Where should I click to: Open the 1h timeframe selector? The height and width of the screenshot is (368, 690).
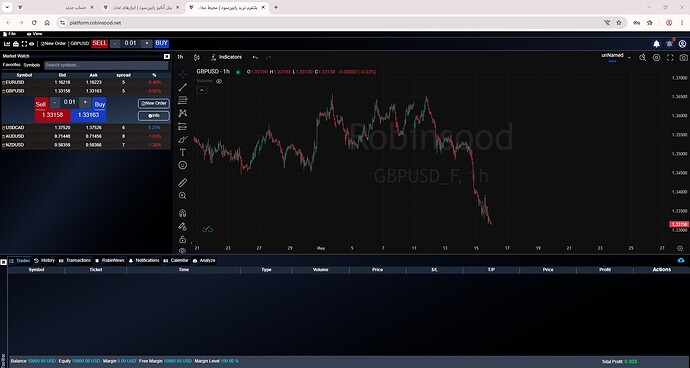tap(180, 57)
